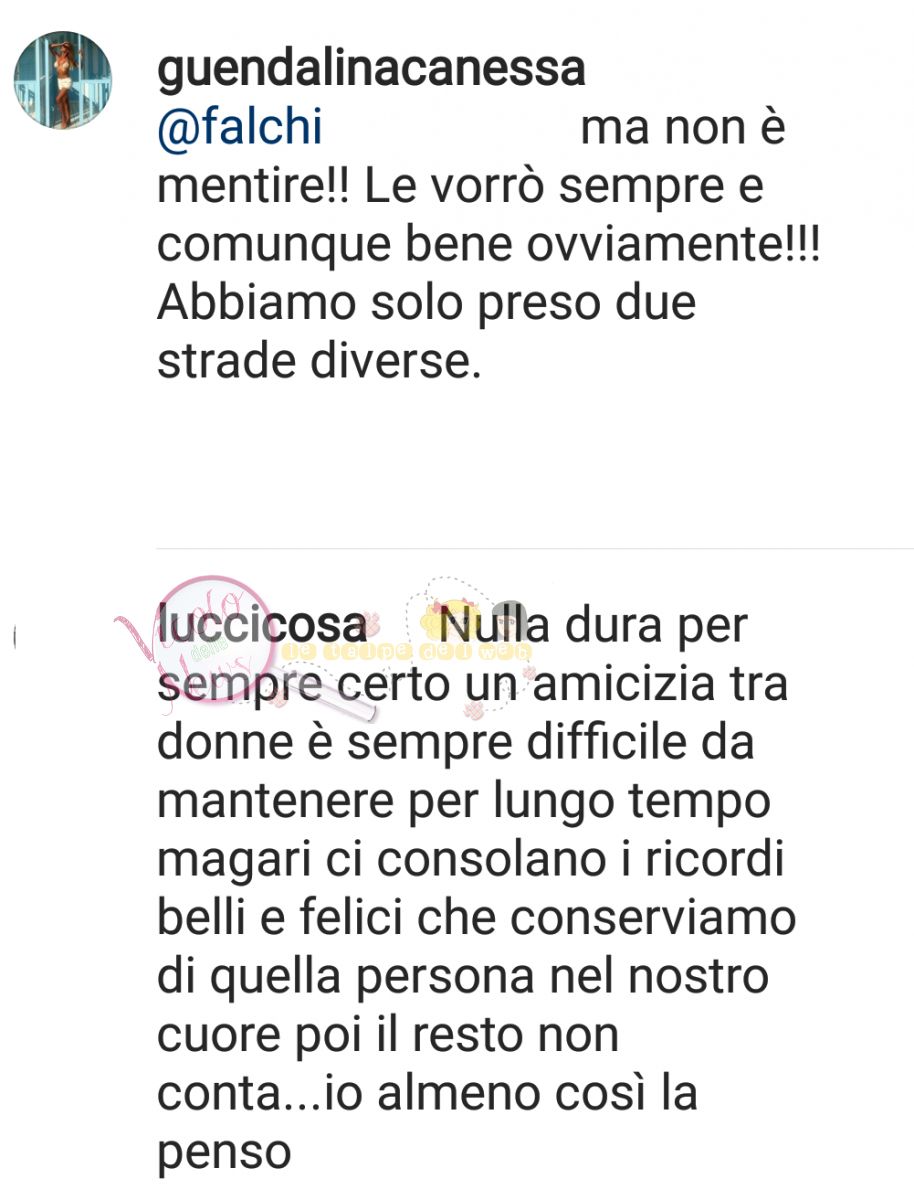Open guendalinacanessa's profile picture
The height and width of the screenshot is (1200, 914).
tap(61, 79)
